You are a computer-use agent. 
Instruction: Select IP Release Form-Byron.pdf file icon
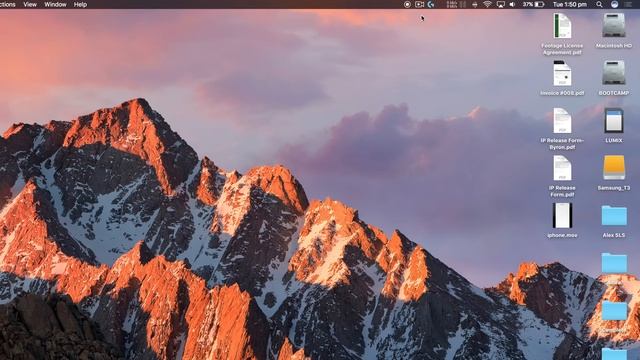[x=562, y=121]
